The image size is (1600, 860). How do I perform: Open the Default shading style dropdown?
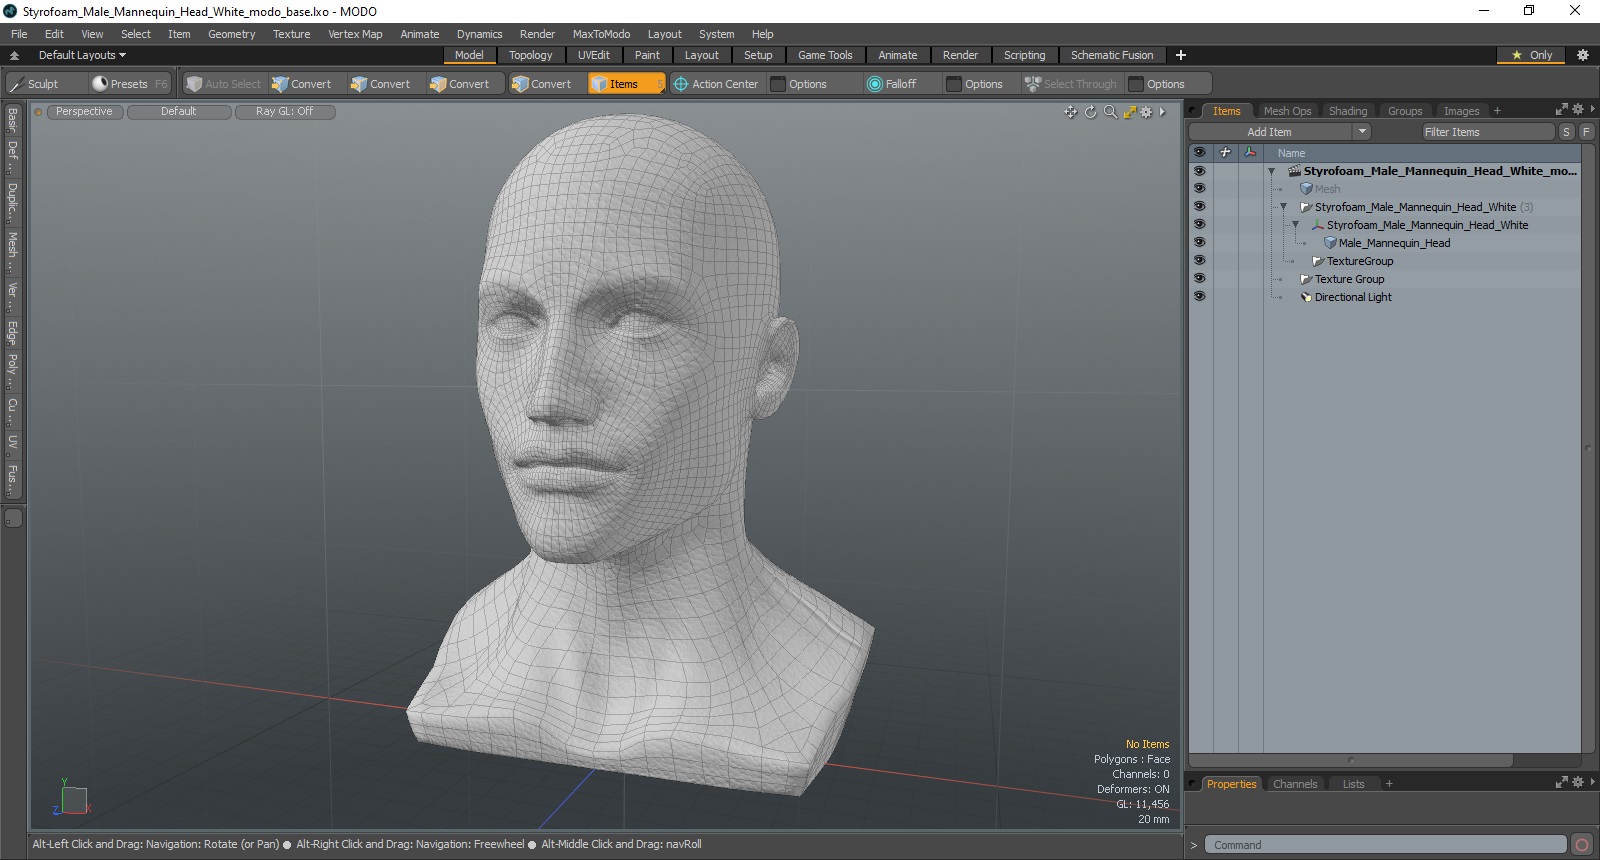coord(179,112)
